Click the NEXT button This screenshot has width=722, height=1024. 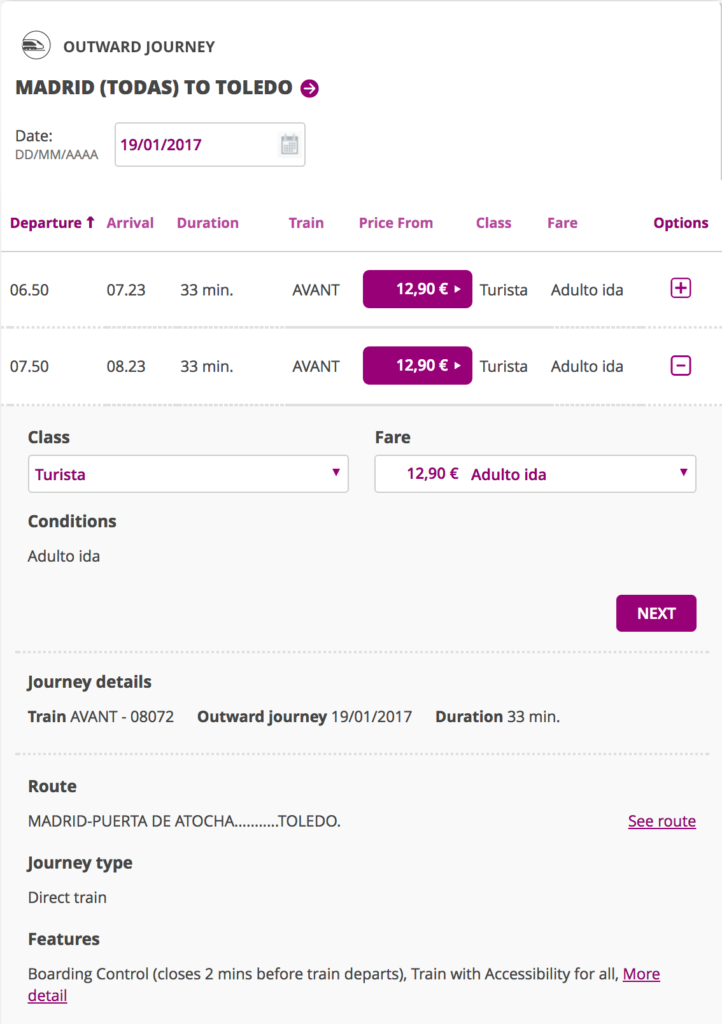tap(656, 613)
